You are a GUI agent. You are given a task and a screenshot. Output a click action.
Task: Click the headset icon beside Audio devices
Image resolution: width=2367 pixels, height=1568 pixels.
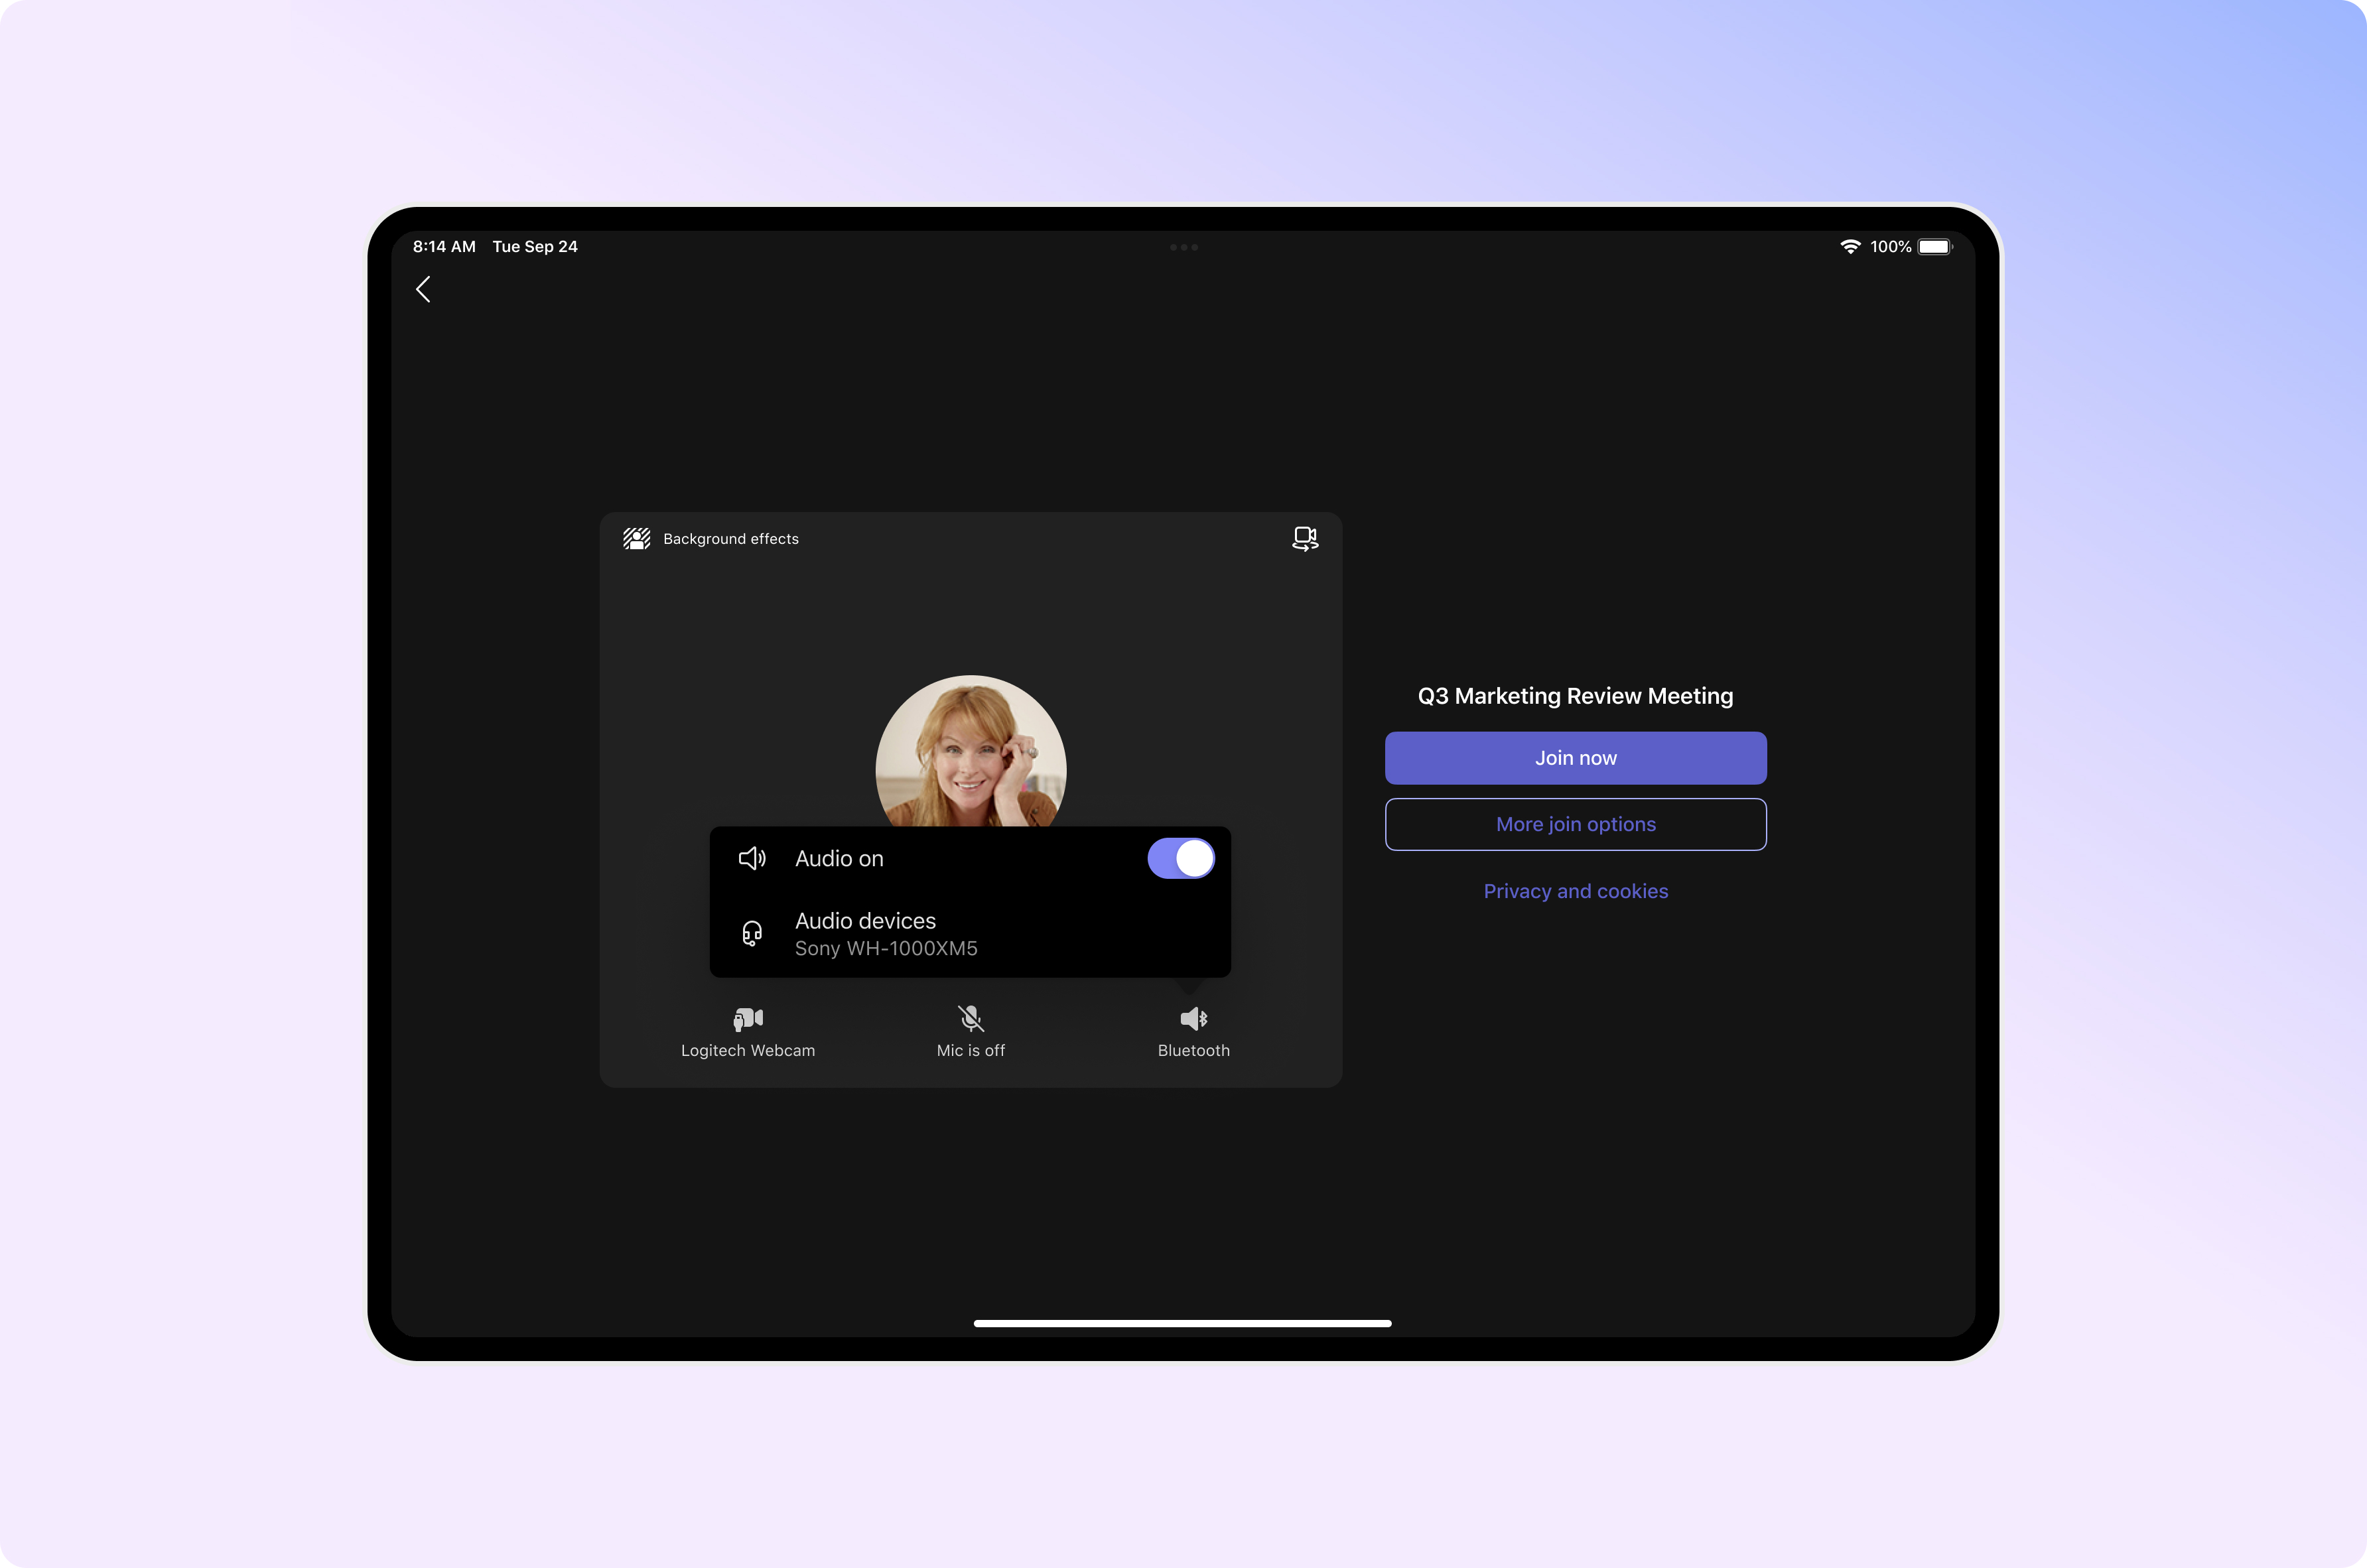pos(752,933)
